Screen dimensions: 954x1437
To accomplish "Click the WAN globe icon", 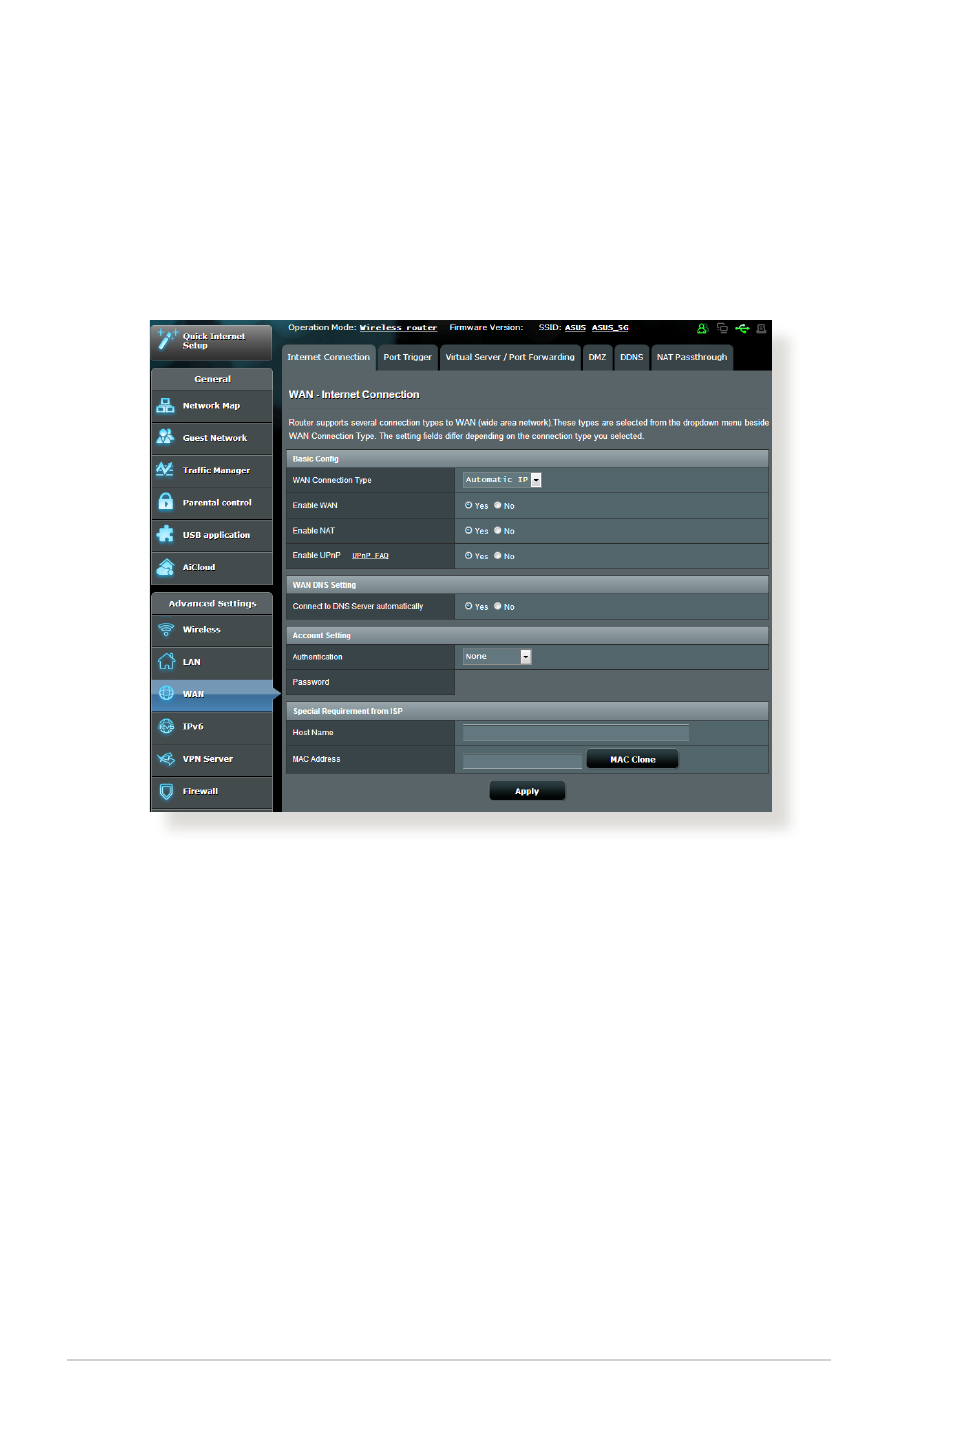I will (x=166, y=694).
